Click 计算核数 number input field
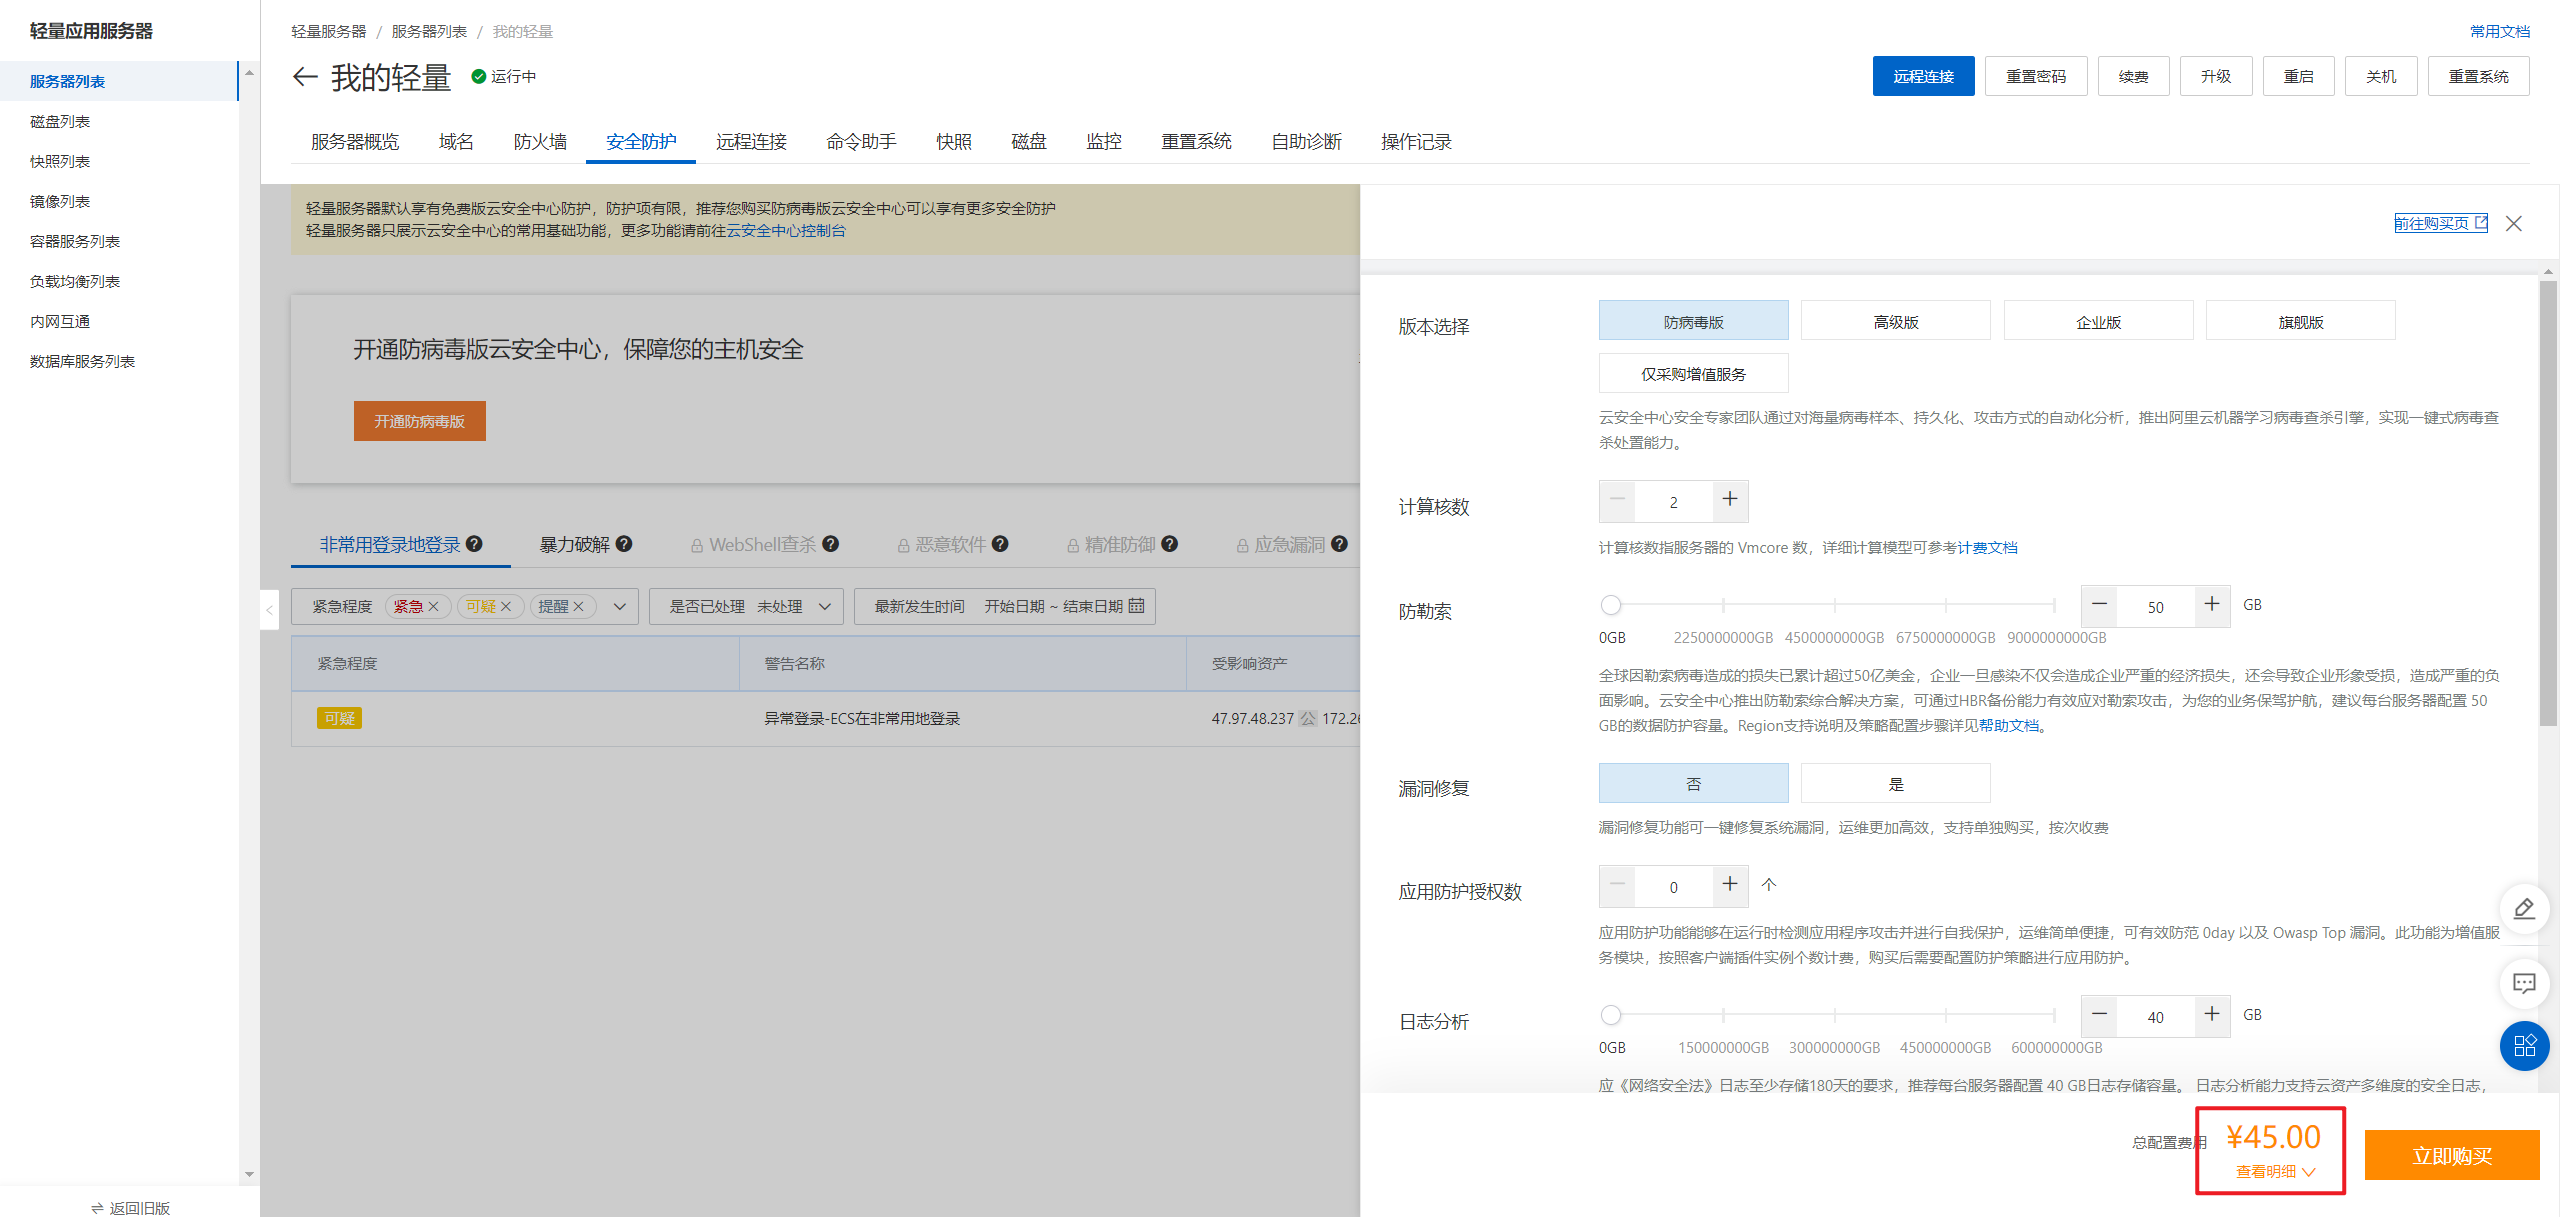Image resolution: width=2560 pixels, height=1217 pixels. [x=1673, y=502]
